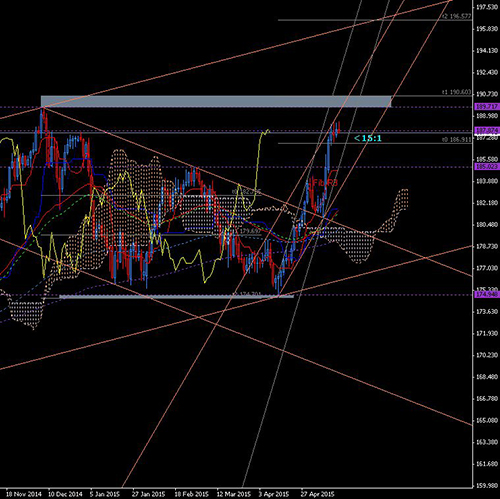
Task: Click the 171.930 price axis label
Action: (487, 333)
